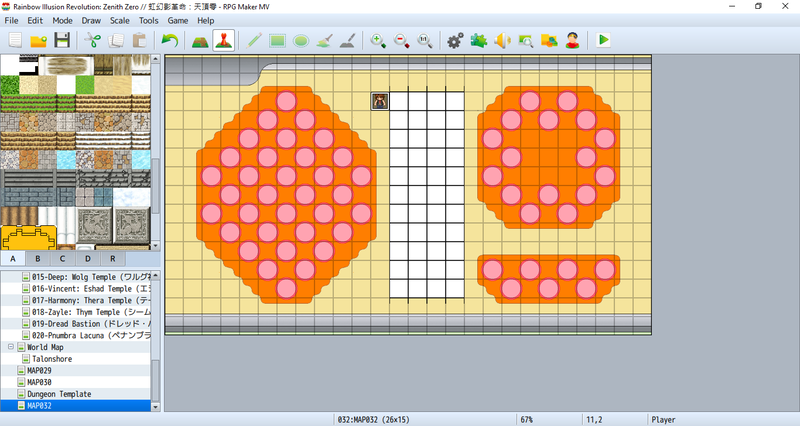The height and width of the screenshot is (426, 800).
Task: Select the Map mode toolbar icon
Action: click(x=200, y=41)
